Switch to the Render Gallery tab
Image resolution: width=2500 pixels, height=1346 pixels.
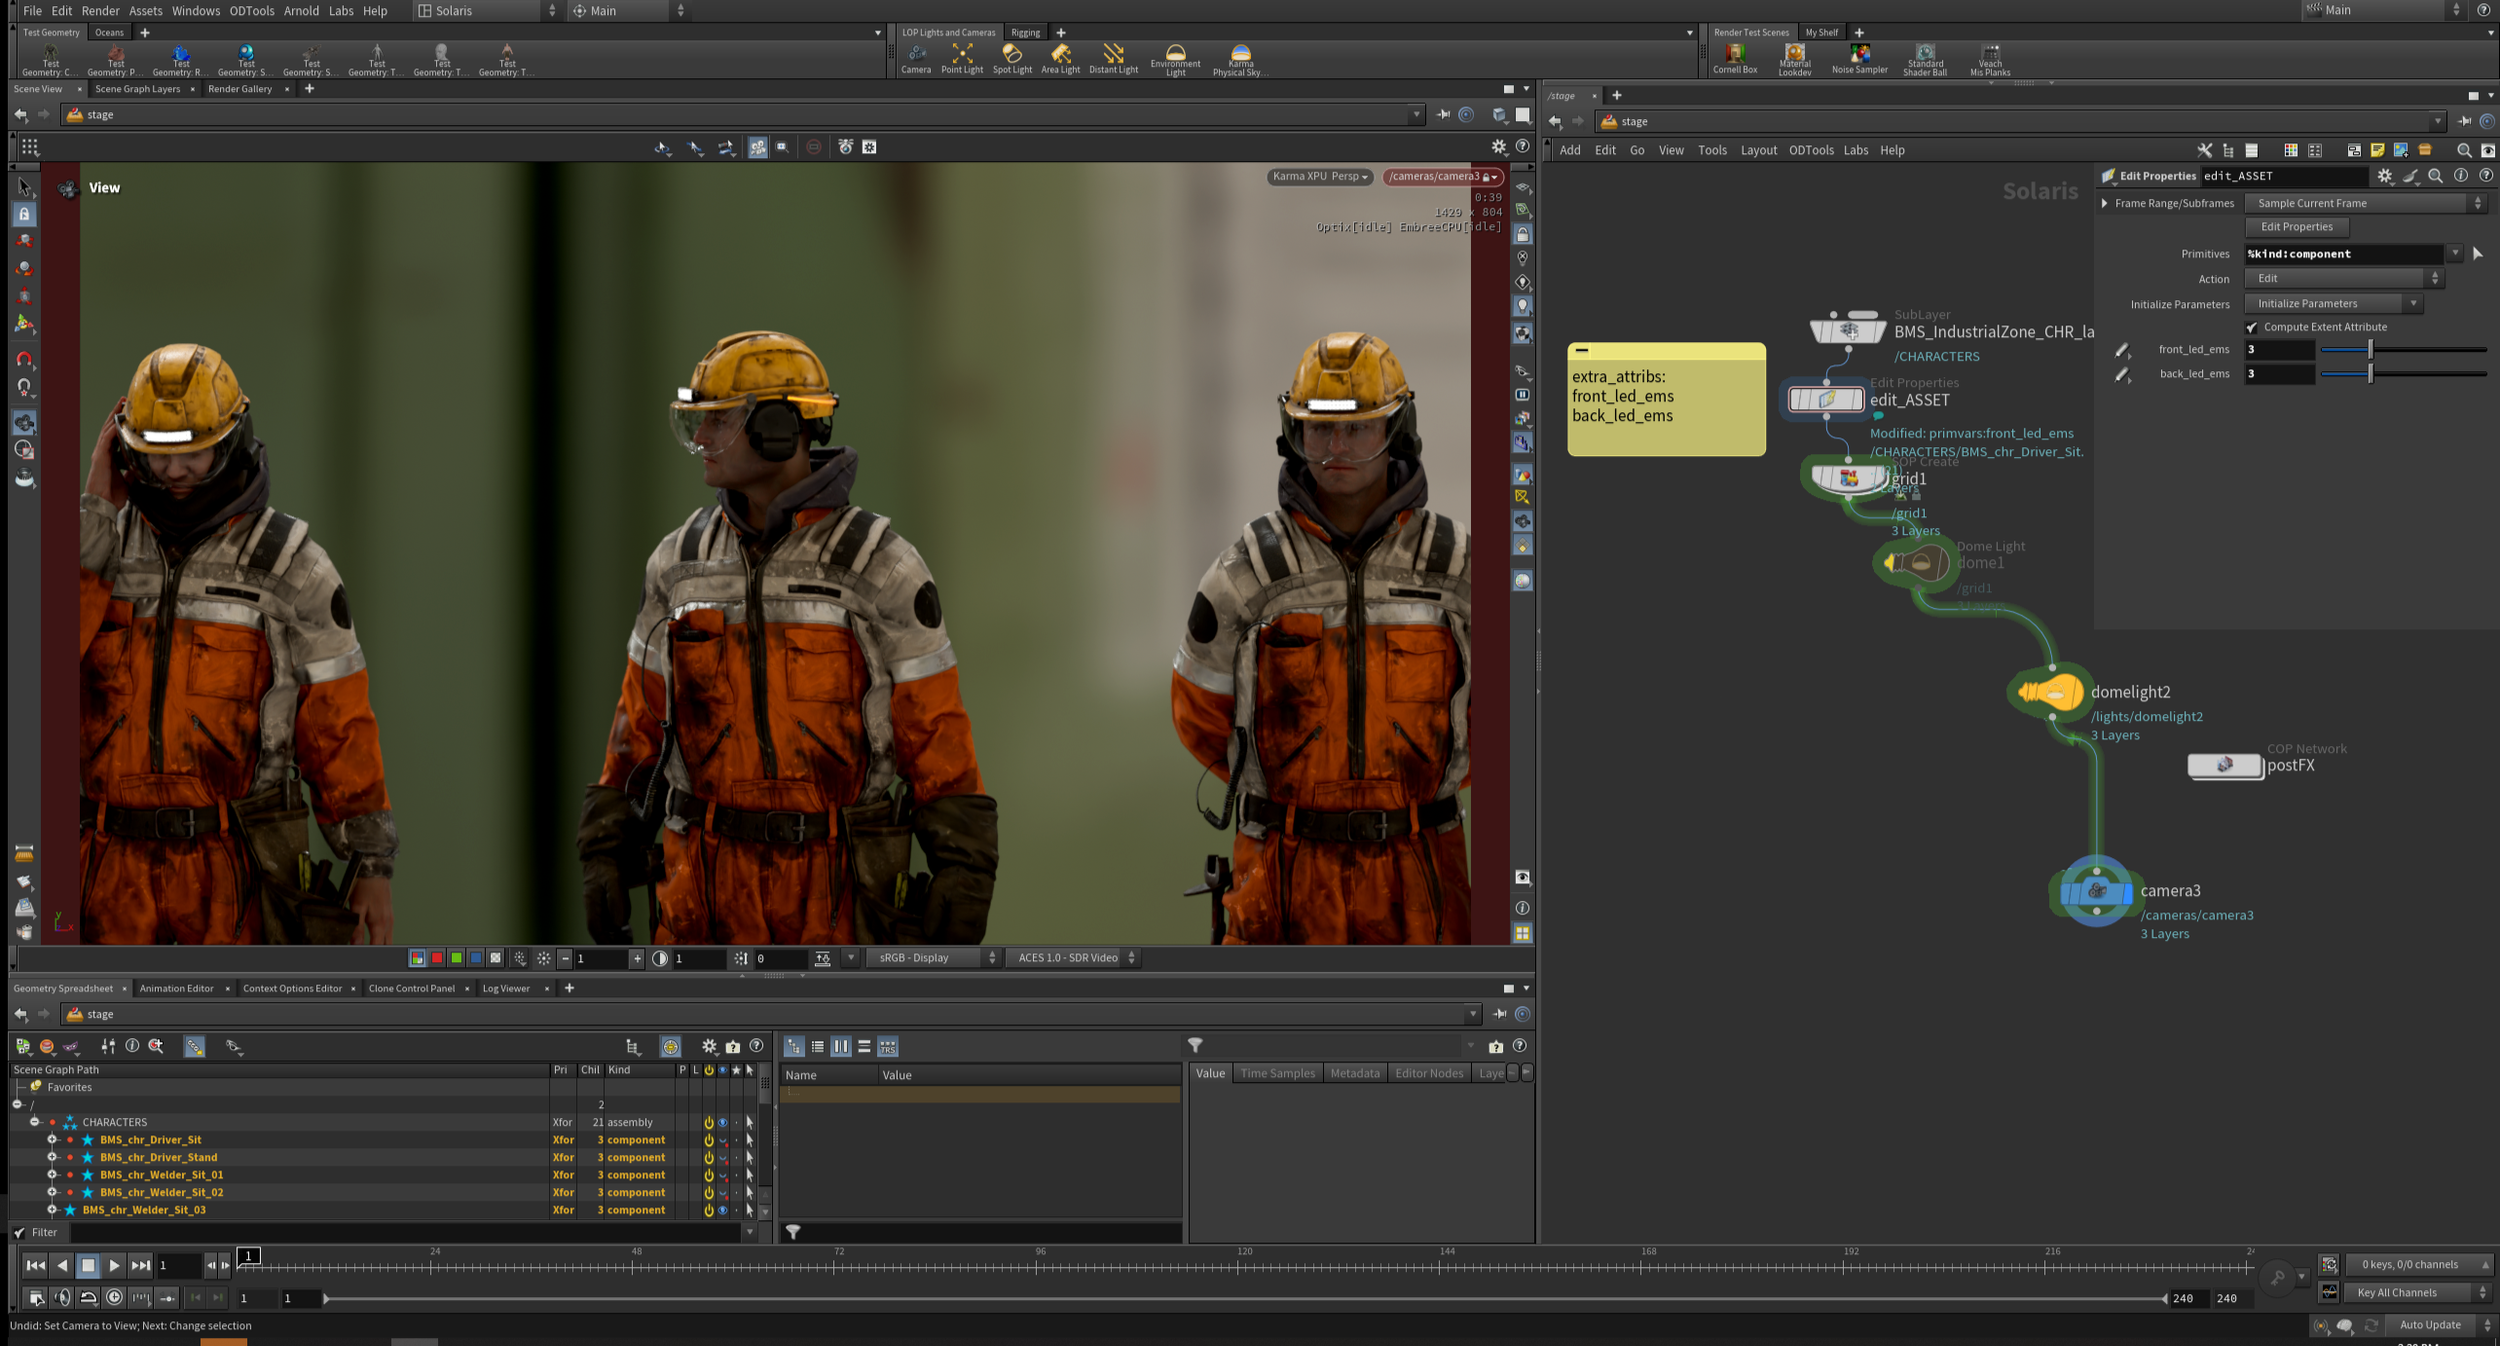240,89
